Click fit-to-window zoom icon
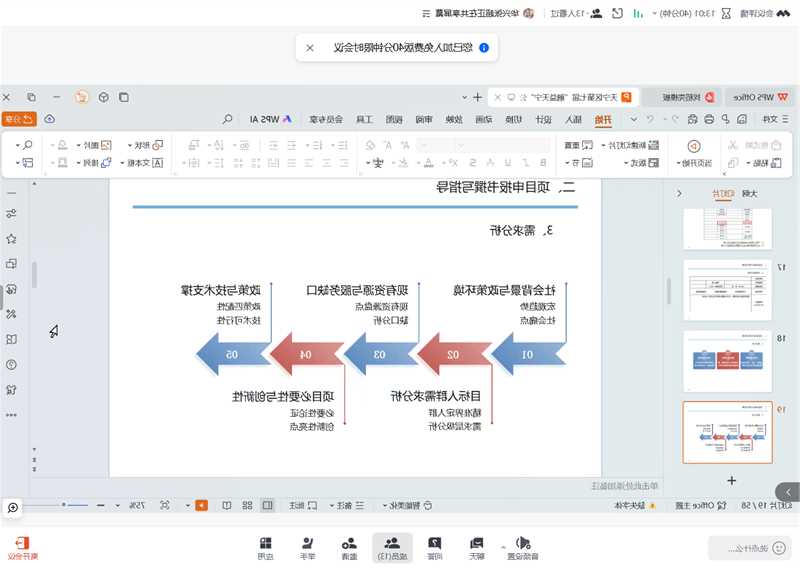This screenshot has width=800, height=568. click(x=165, y=505)
